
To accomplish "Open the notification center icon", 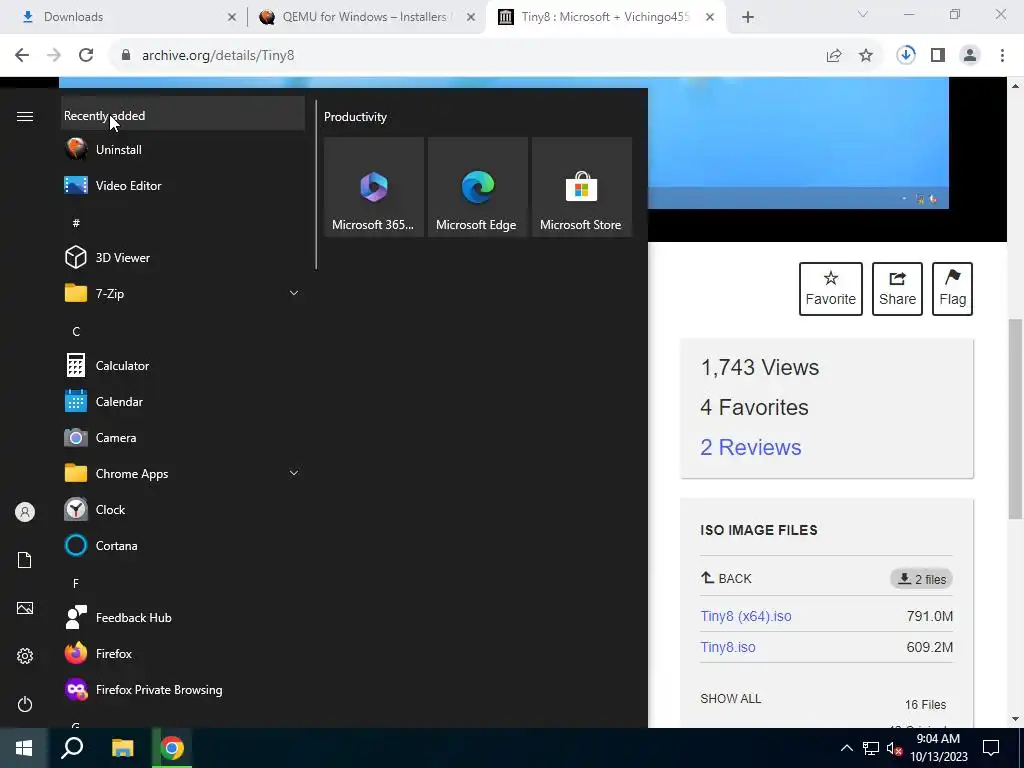I will (991, 748).
